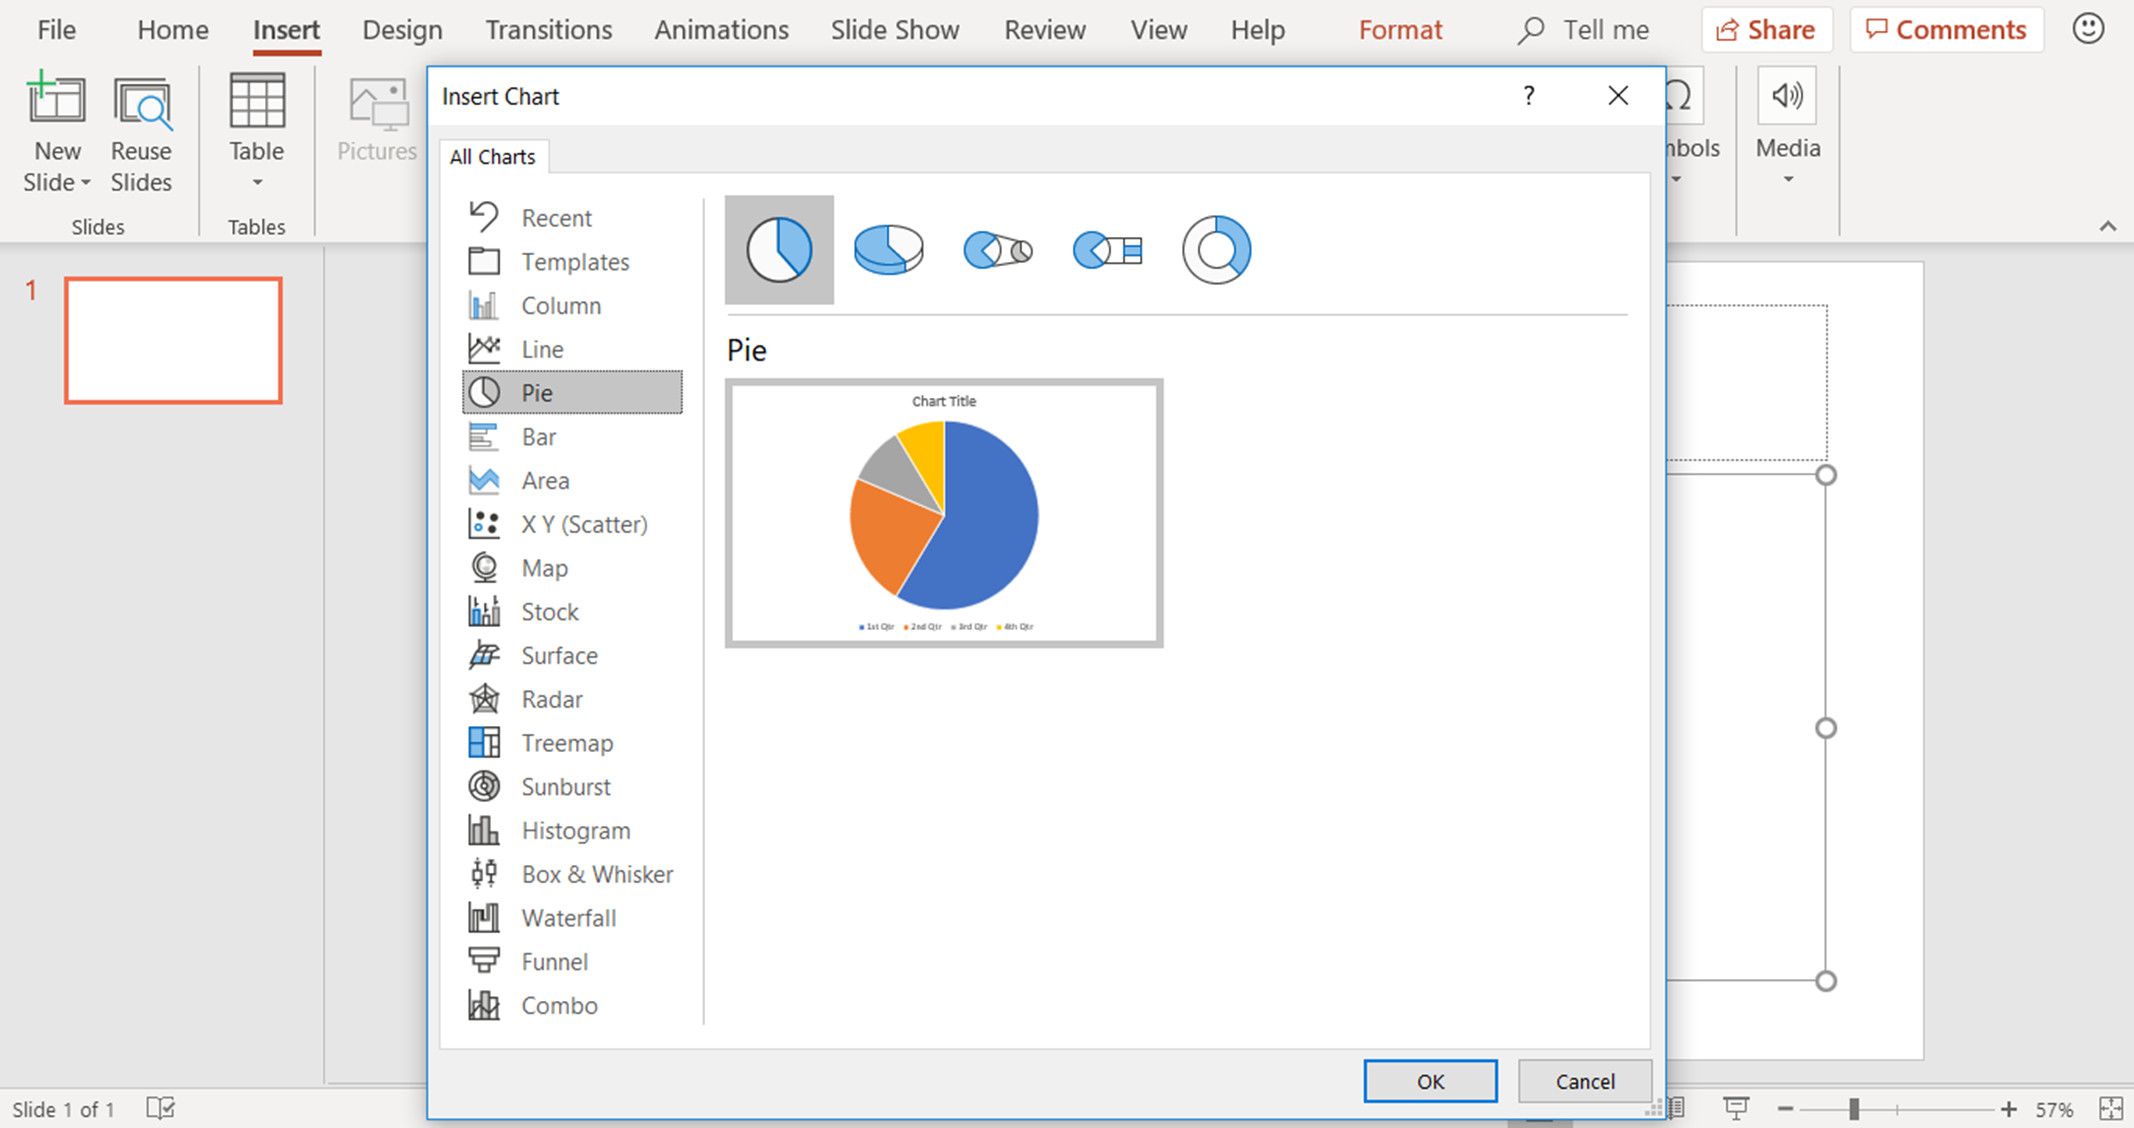Image resolution: width=2134 pixels, height=1128 pixels.
Task: Click the Recent charts category
Action: click(x=557, y=216)
